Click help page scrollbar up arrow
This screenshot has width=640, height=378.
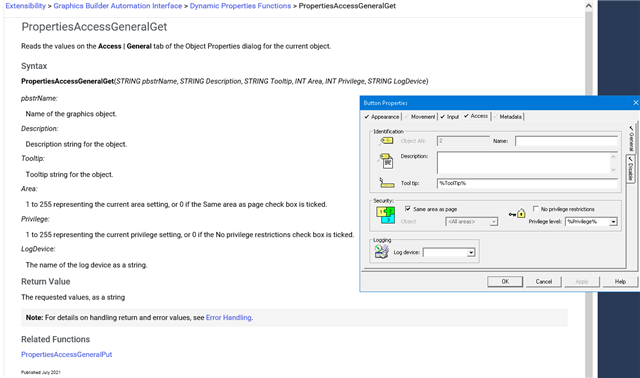[589, 6]
